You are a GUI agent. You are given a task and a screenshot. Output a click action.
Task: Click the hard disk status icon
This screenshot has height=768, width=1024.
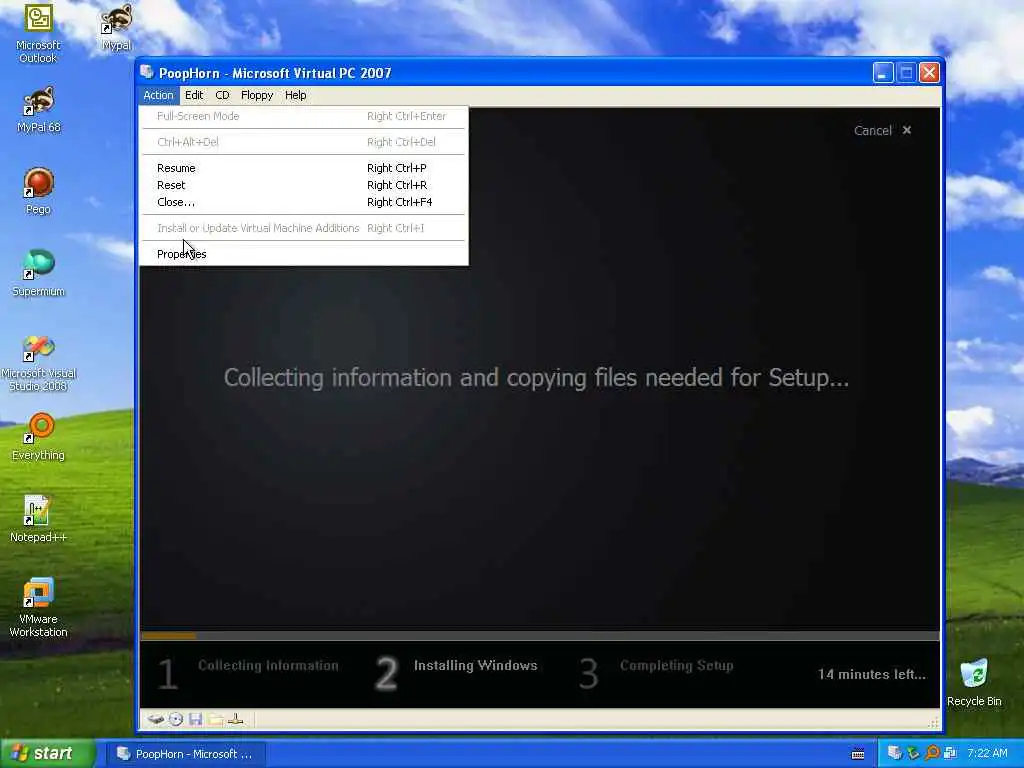pos(155,719)
